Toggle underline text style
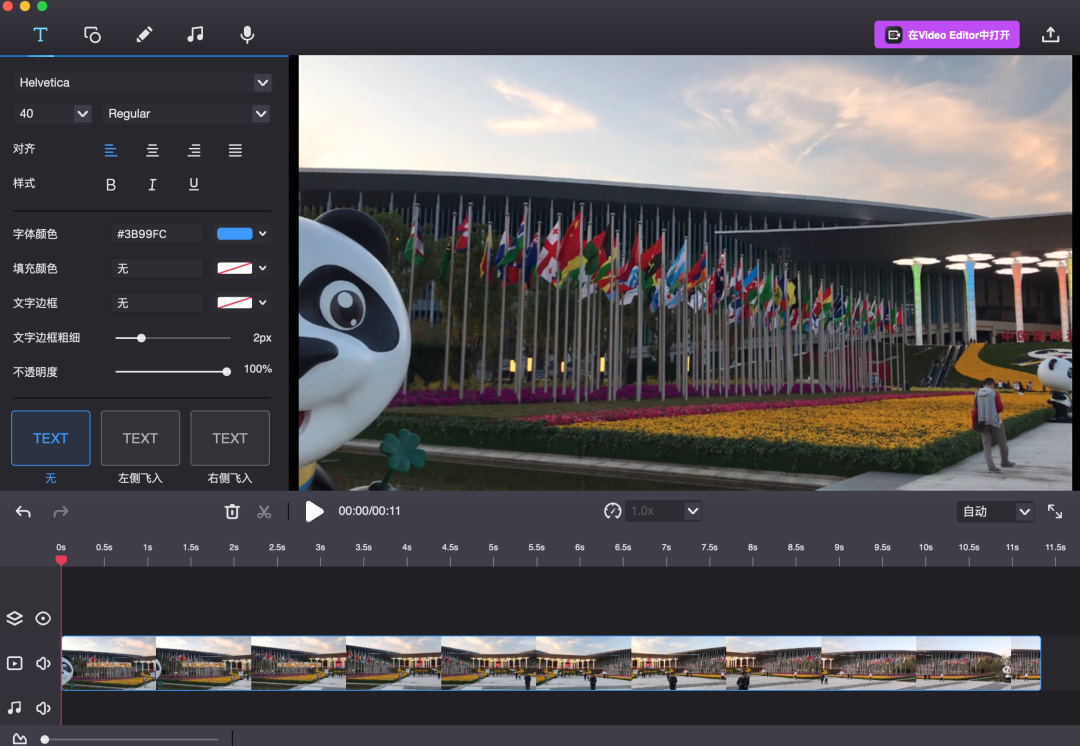The width and height of the screenshot is (1080, 746). (194, 185)
